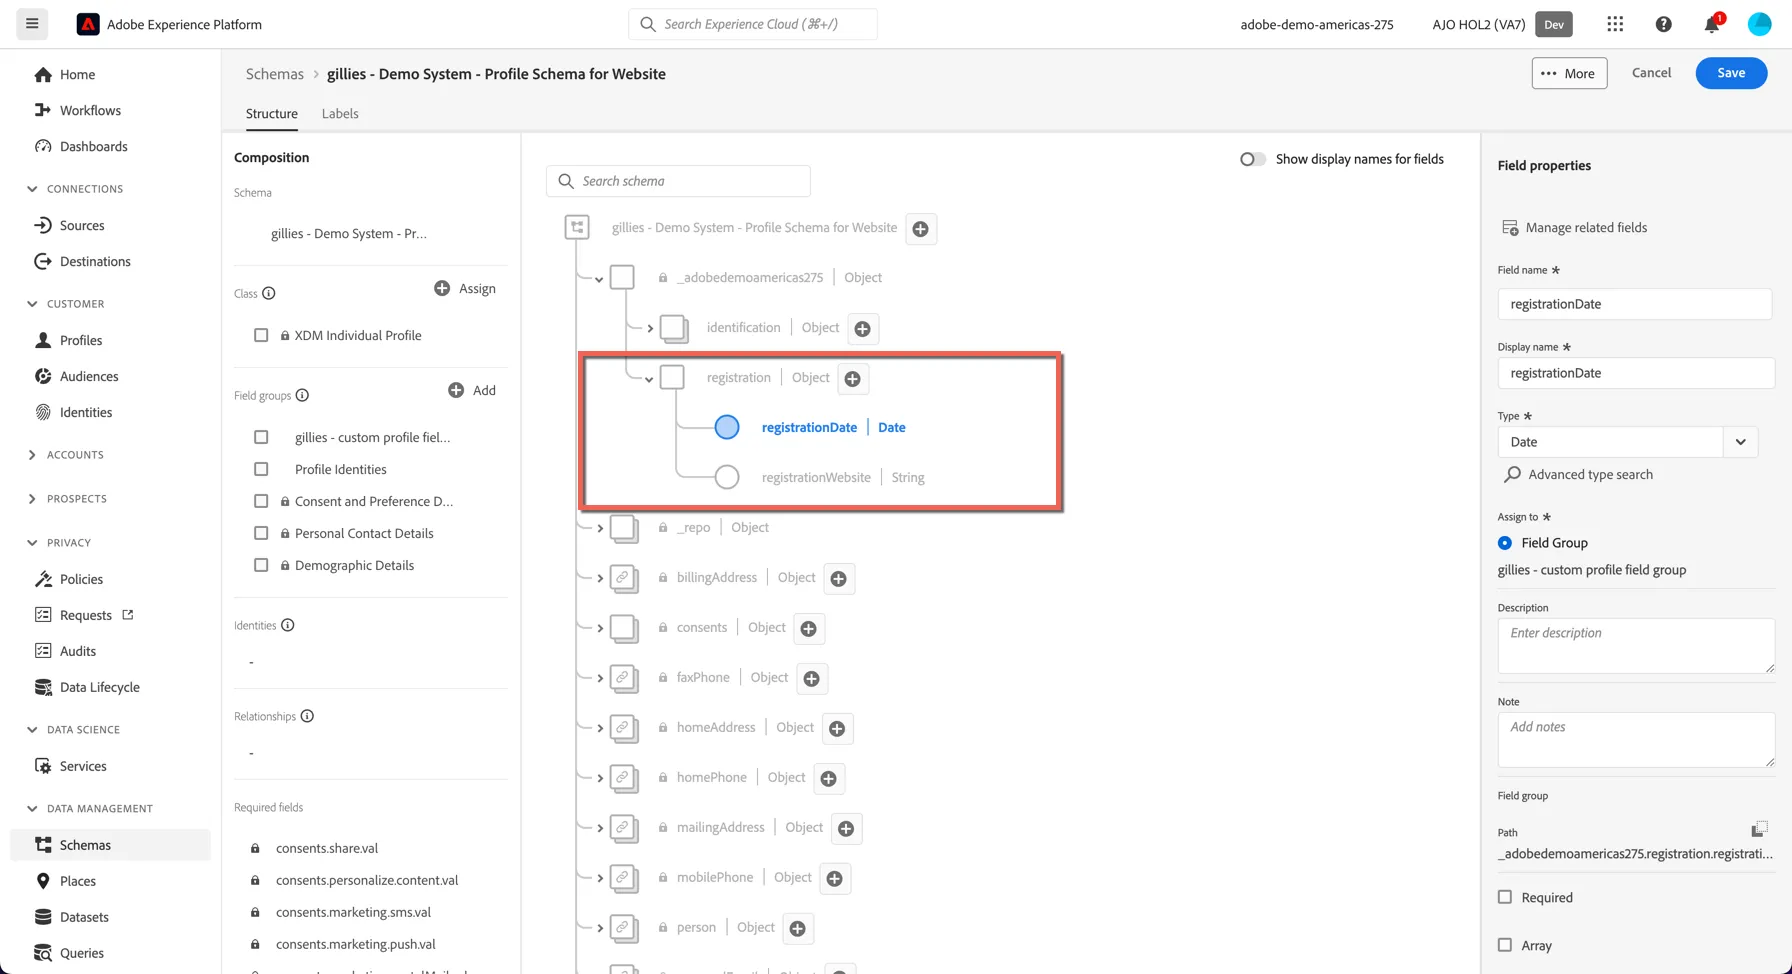Add field under billingAddress object

coord(839,579)
